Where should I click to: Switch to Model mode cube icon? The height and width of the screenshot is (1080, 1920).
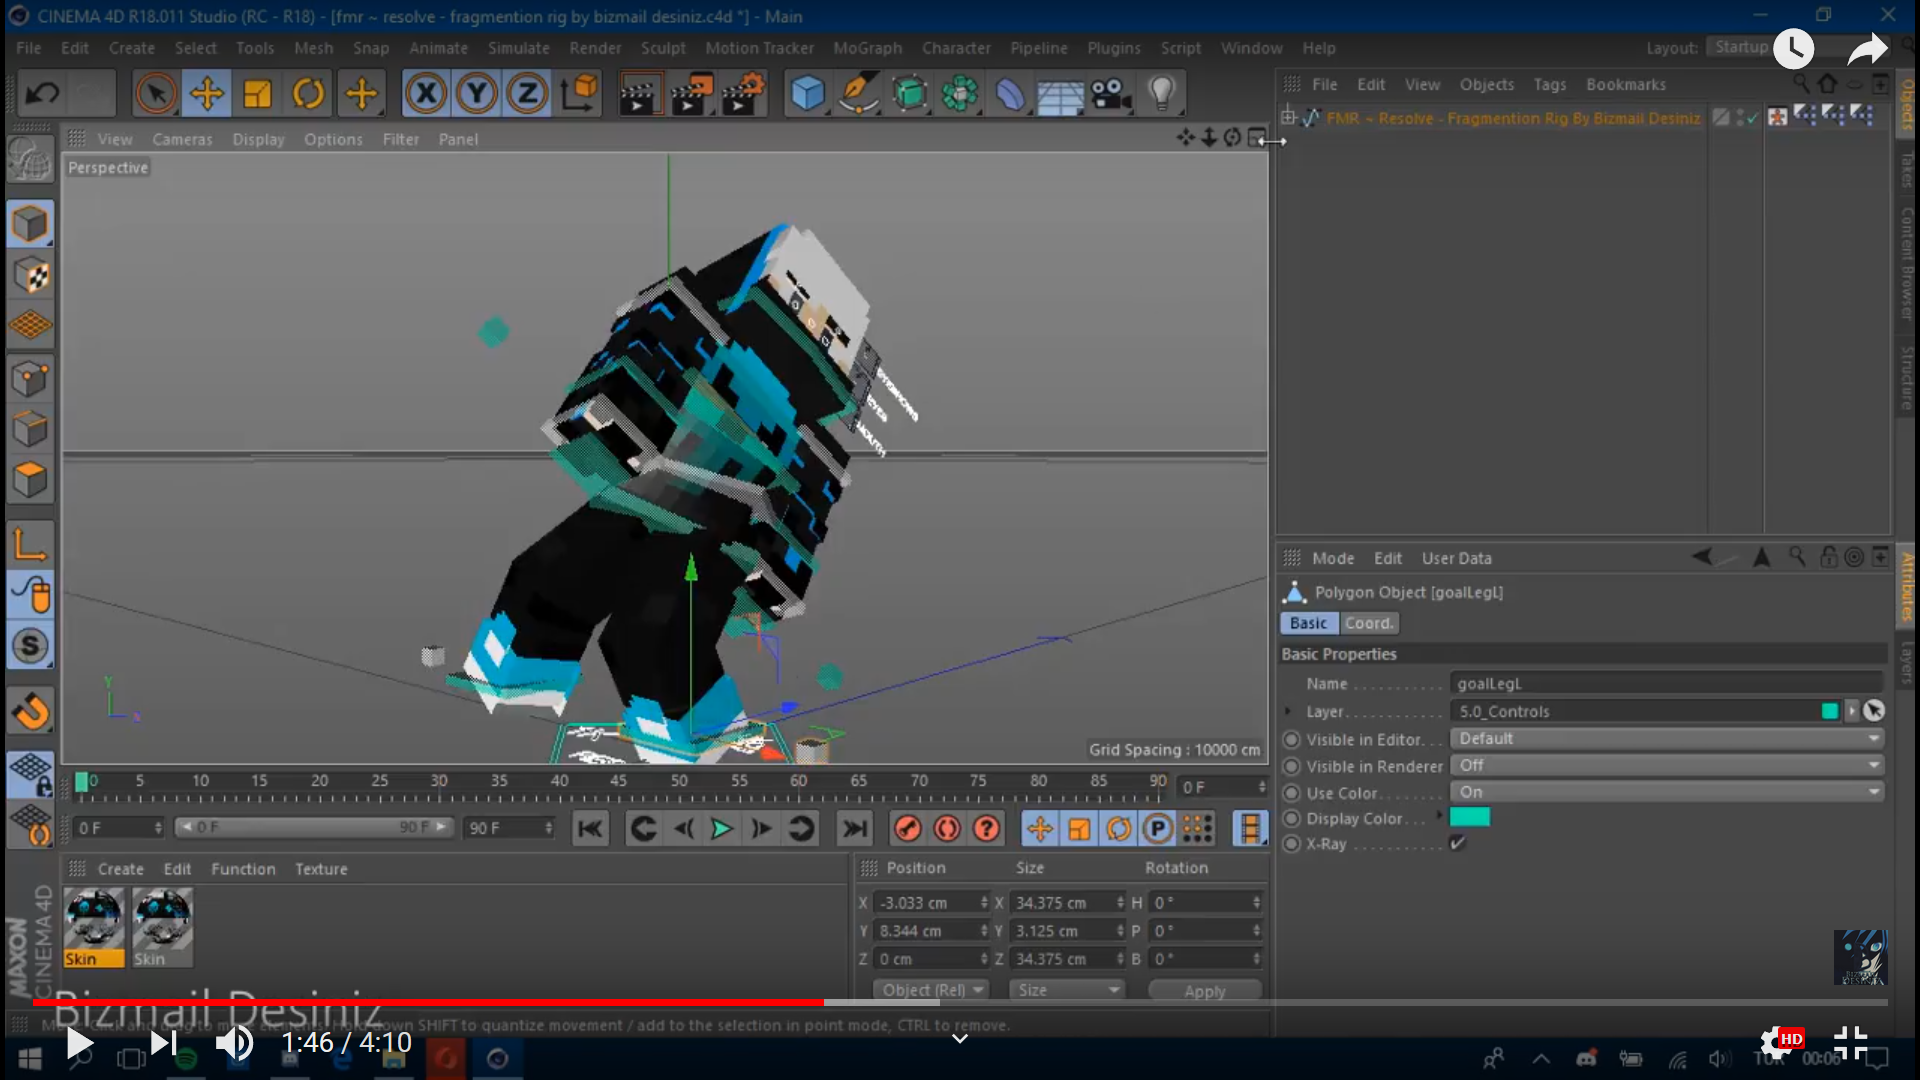tap(30, 224)
